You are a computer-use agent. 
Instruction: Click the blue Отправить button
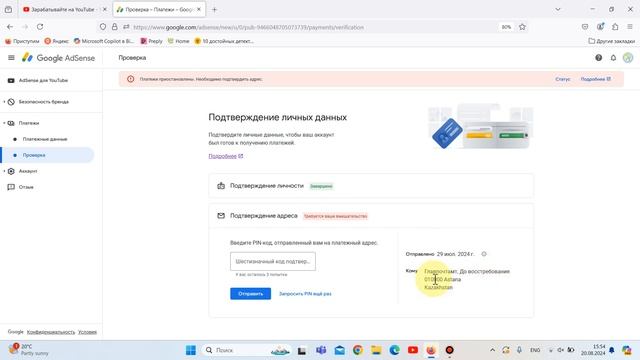click(250, 293)
